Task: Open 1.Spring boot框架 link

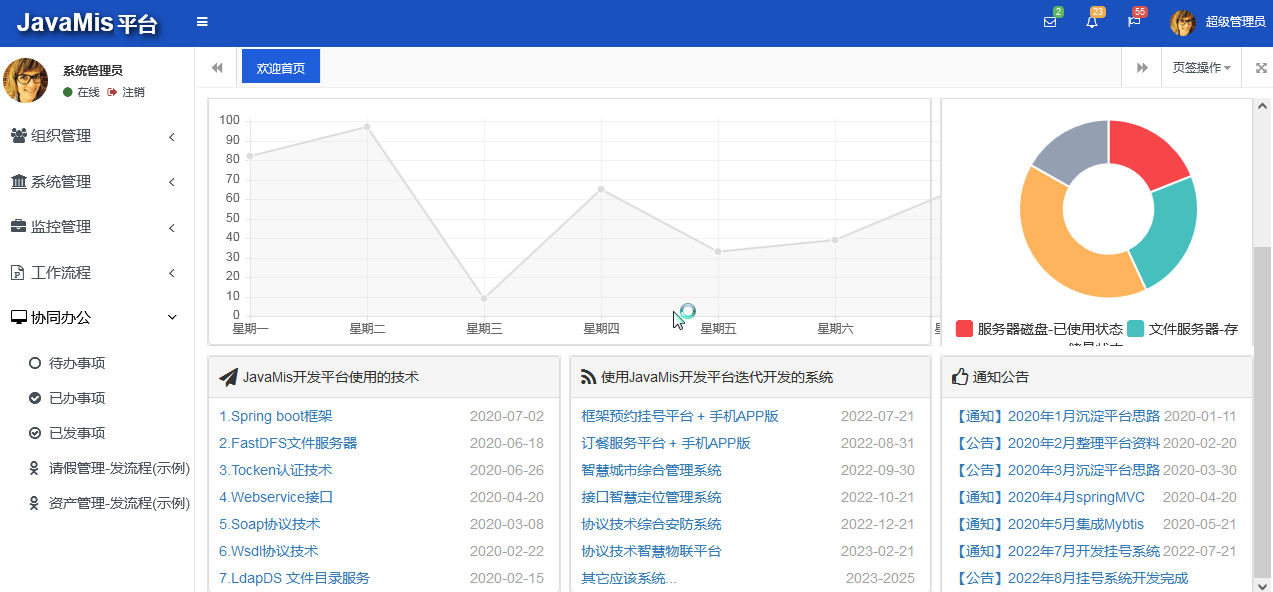Action: coord(276,416)
